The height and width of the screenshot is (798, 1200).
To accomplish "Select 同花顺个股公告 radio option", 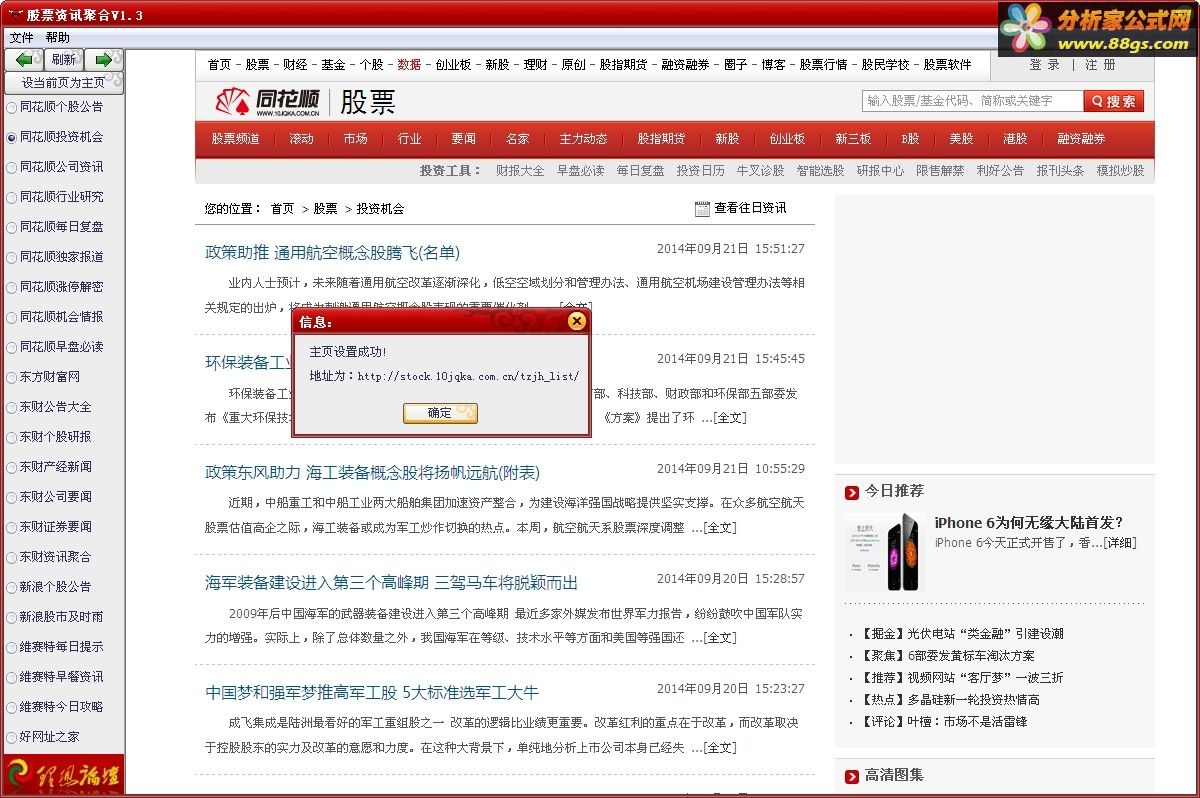I will (55, 107).
